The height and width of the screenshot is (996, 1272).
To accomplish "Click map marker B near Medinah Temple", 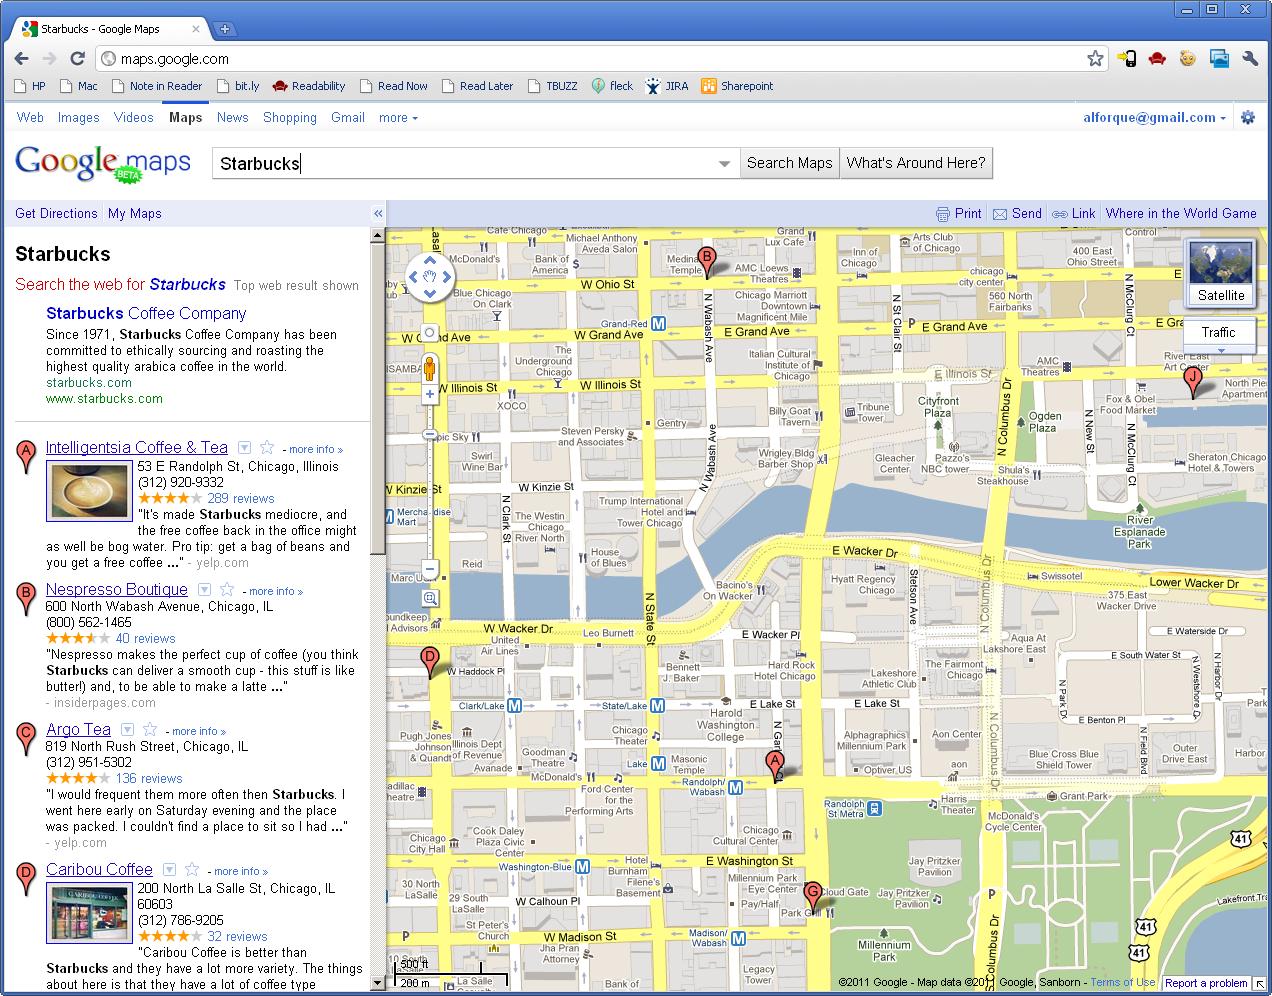I will point(707,262).
